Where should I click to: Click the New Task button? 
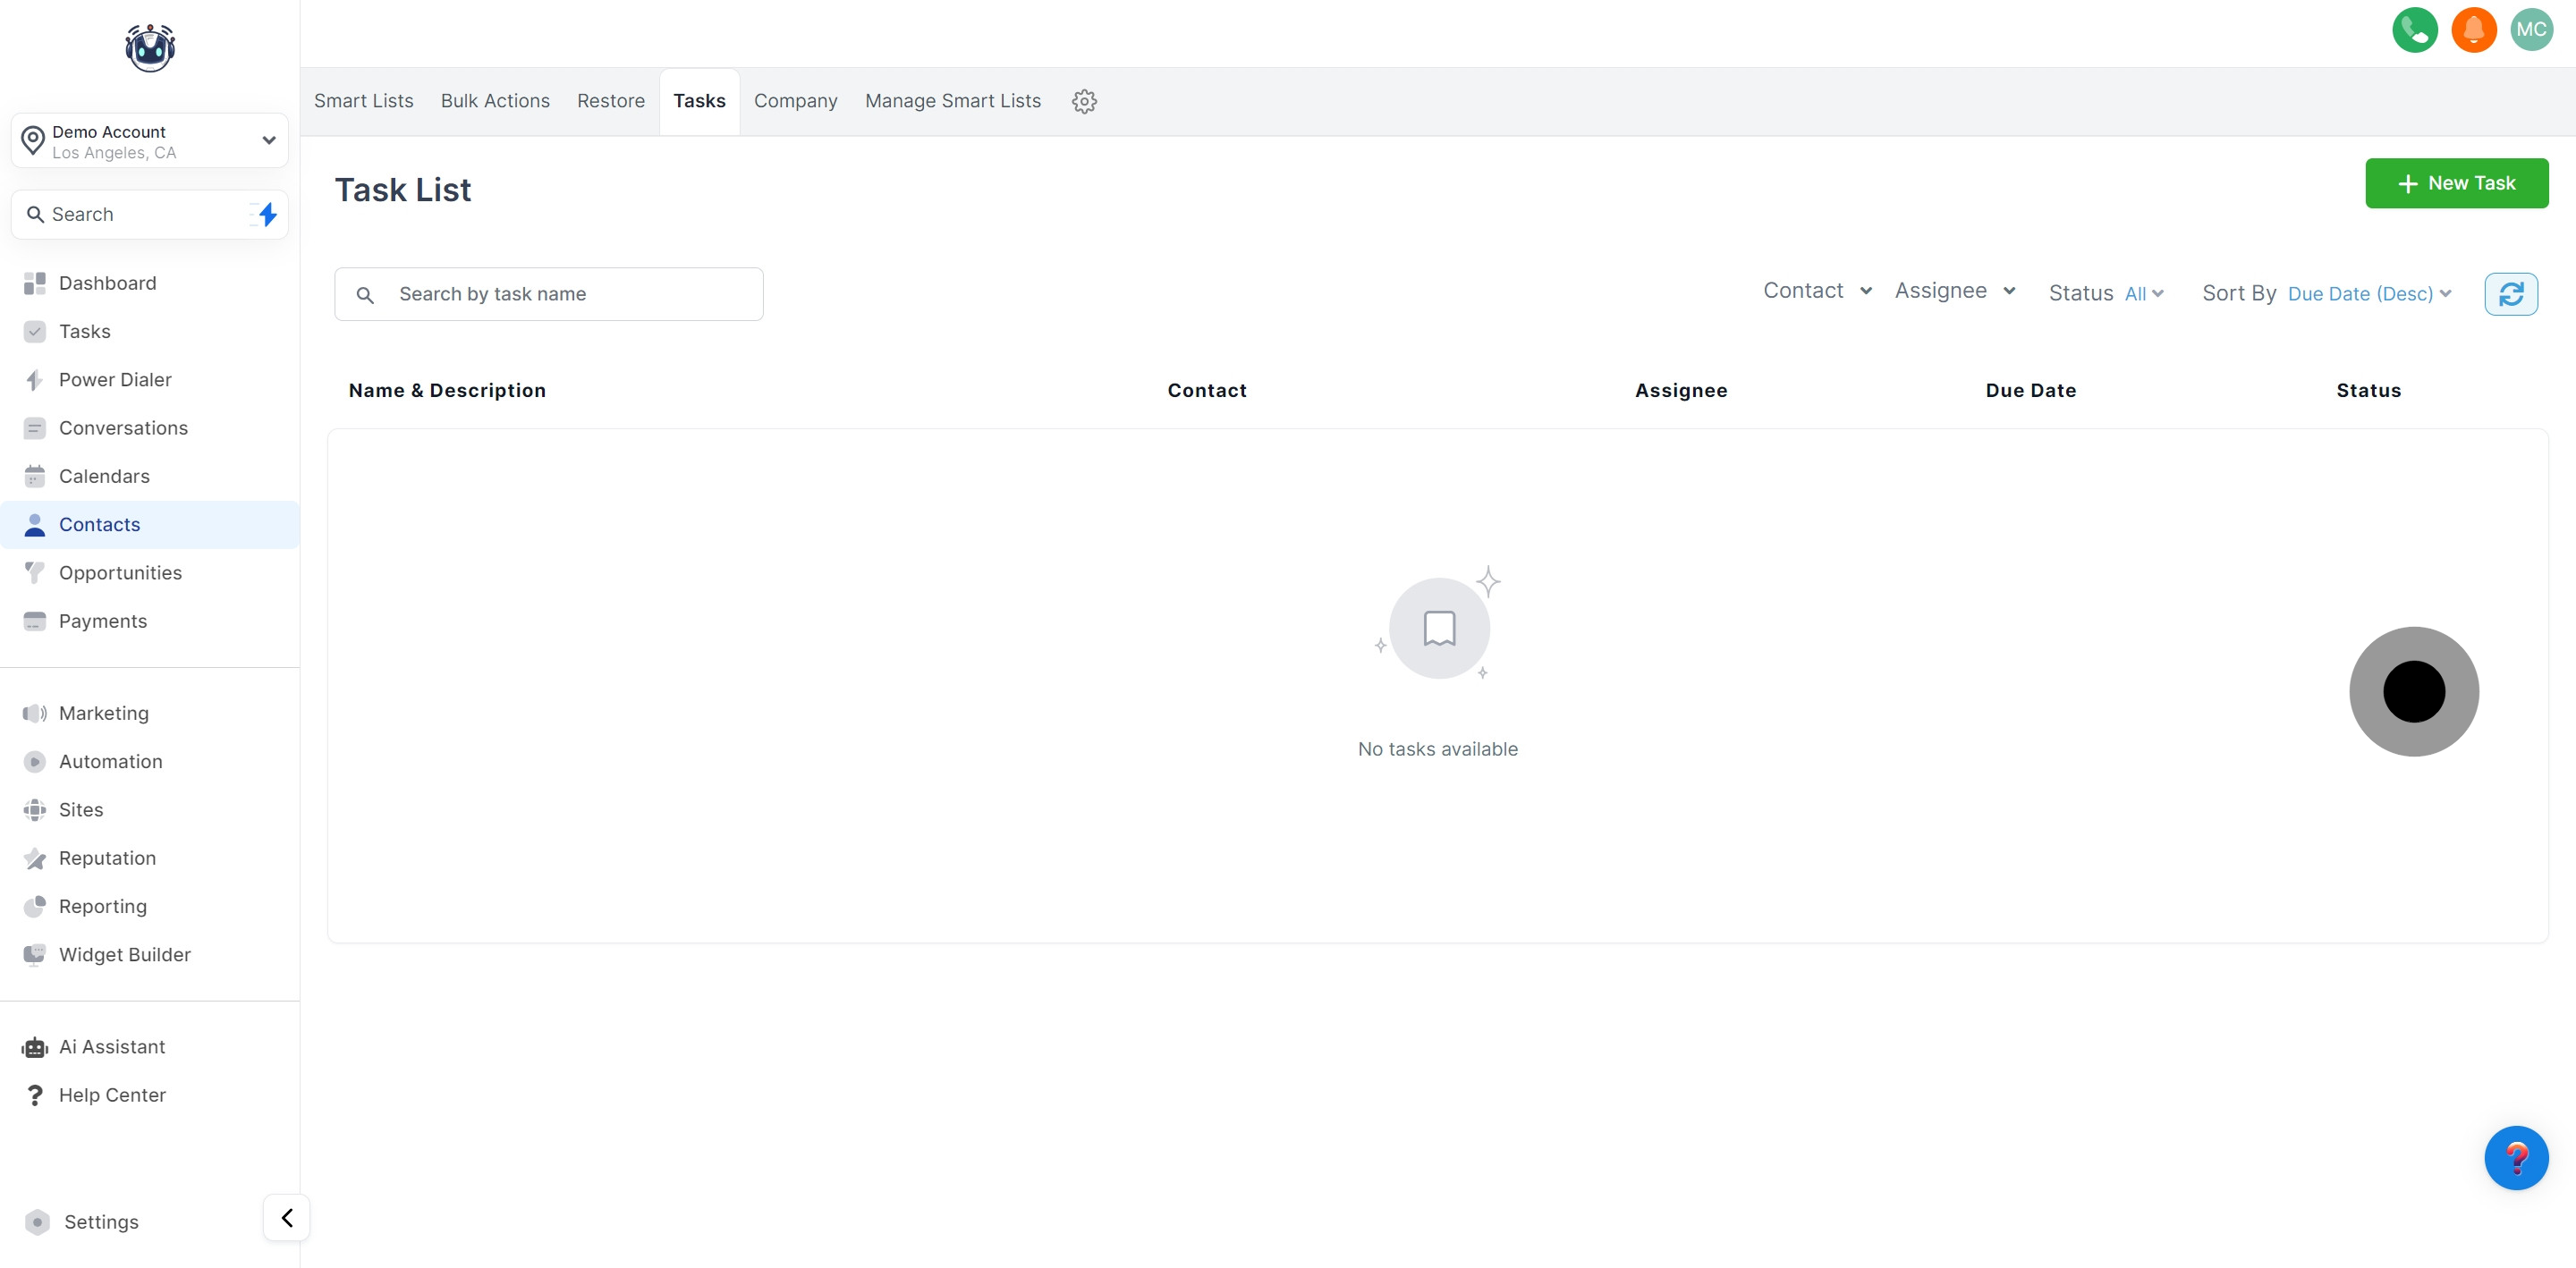tap(2455, 183)
